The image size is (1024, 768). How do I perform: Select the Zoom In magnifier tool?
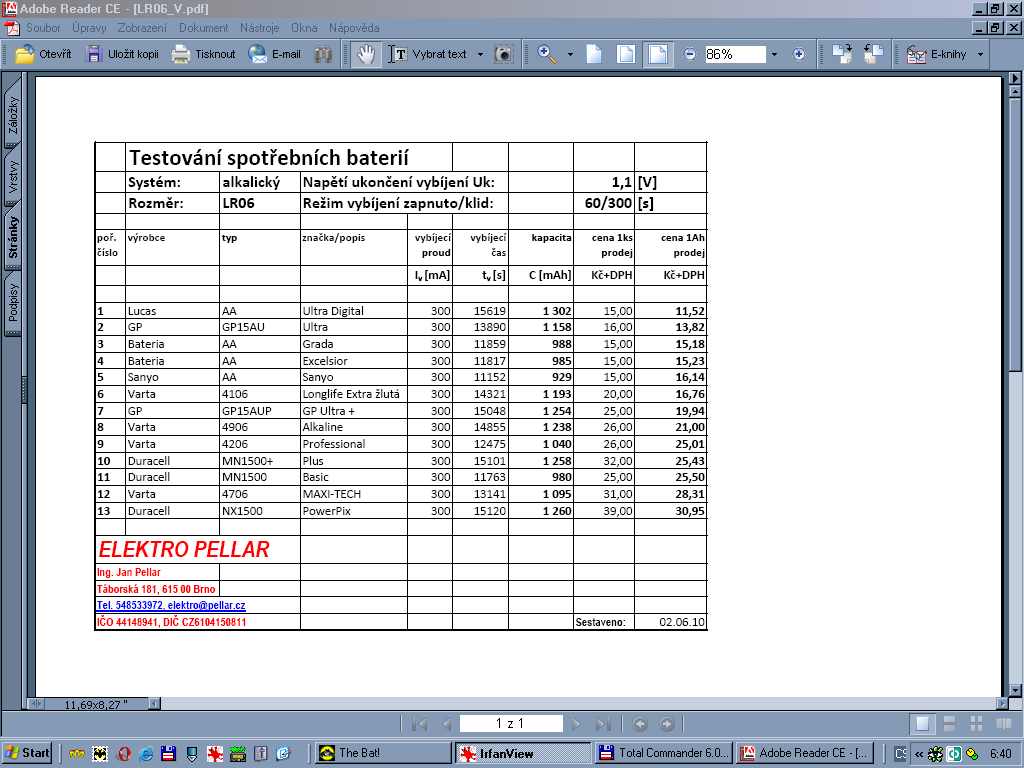click(547, 54)
